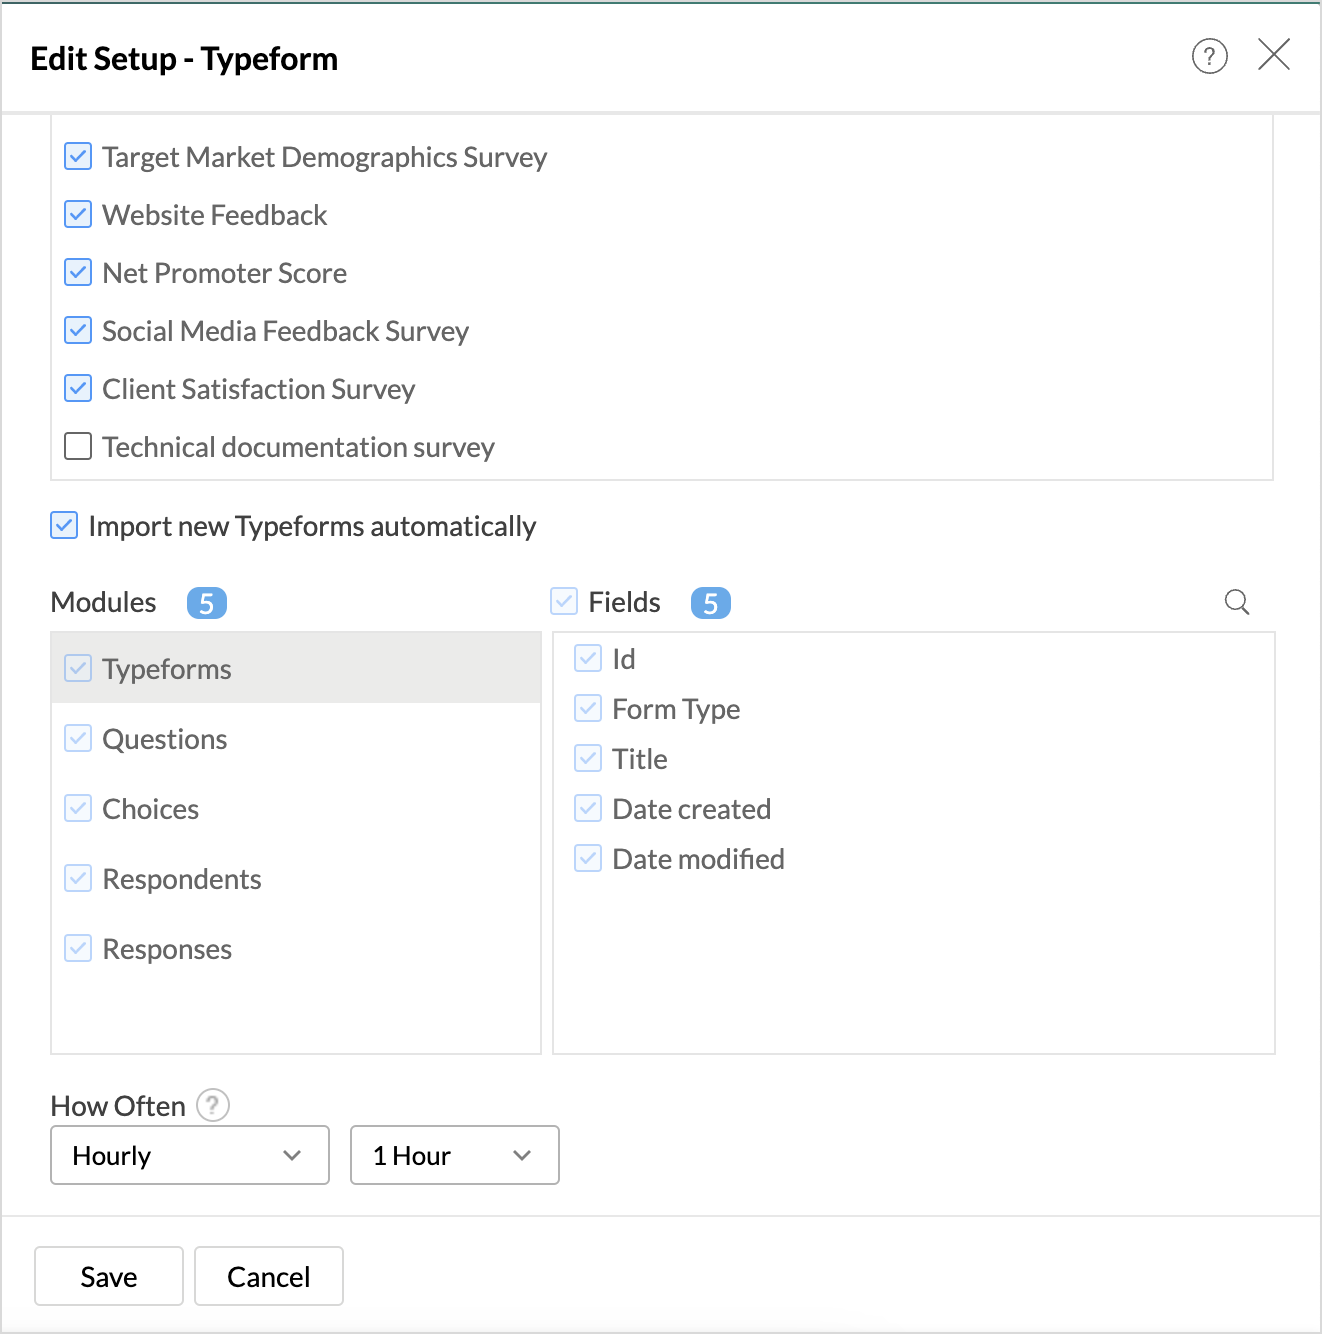Check Technical documentation survey
Viewport: 1322px width, 1334px height.
tap(78, 446)
